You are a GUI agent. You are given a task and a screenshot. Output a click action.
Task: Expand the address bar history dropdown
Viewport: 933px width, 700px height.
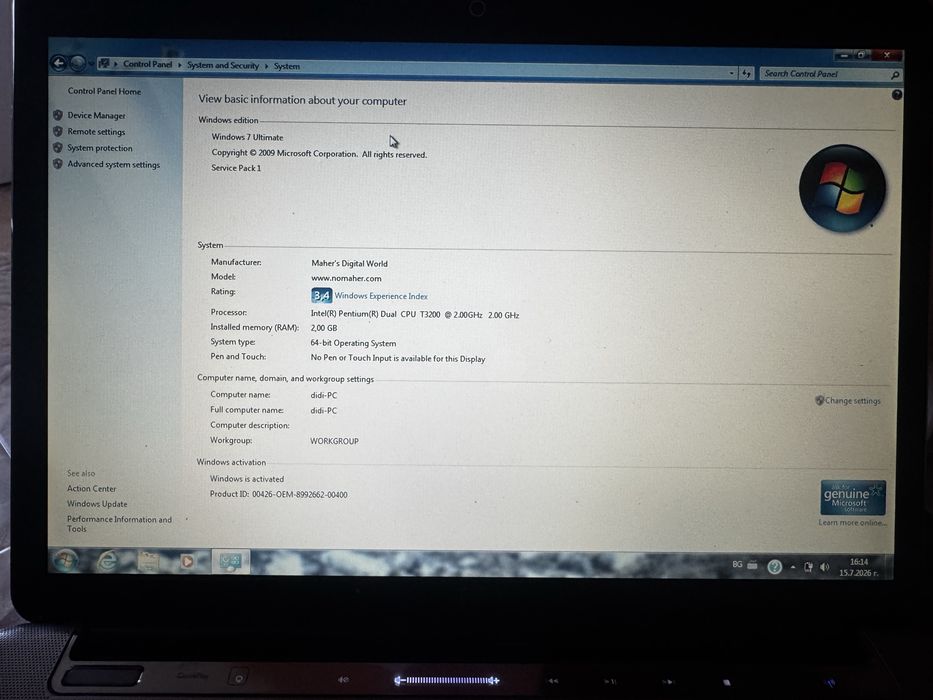tap(731, 73)
